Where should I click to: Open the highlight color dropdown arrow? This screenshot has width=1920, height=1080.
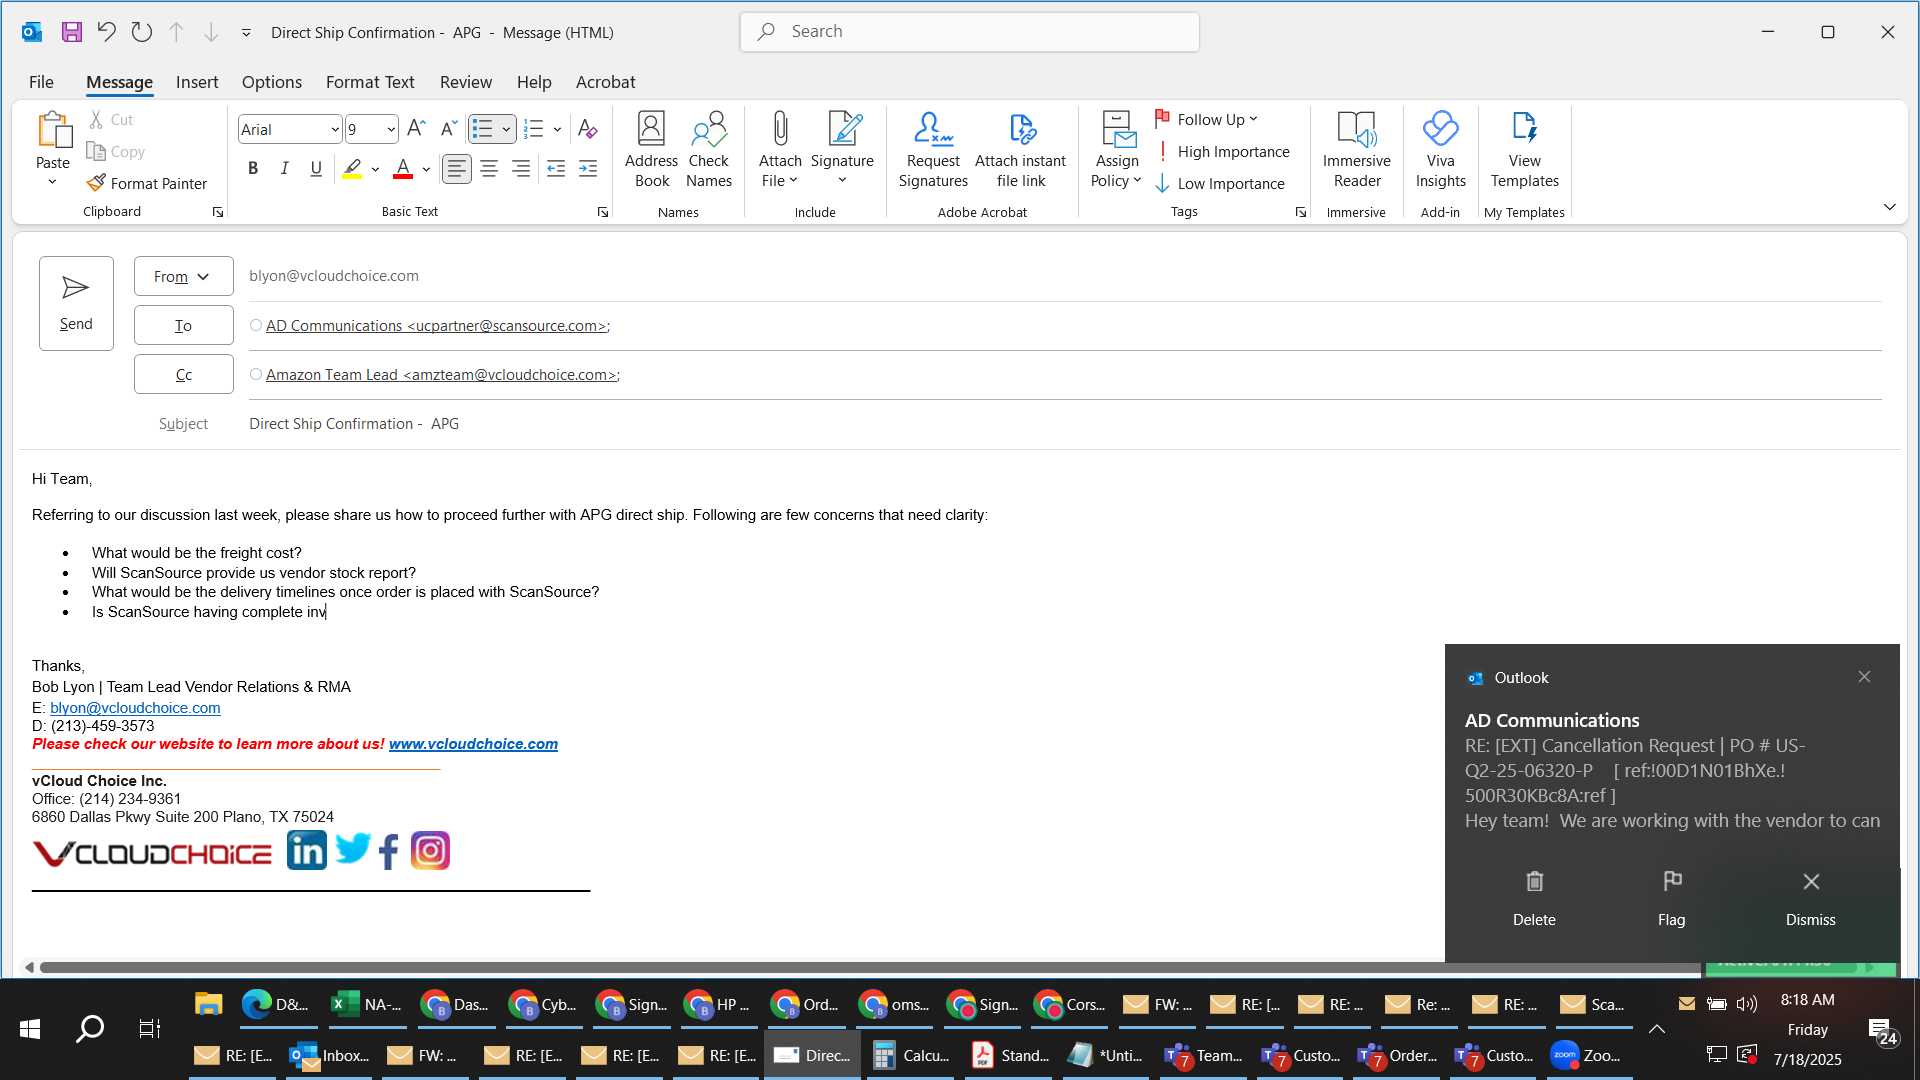pos(375,169)
